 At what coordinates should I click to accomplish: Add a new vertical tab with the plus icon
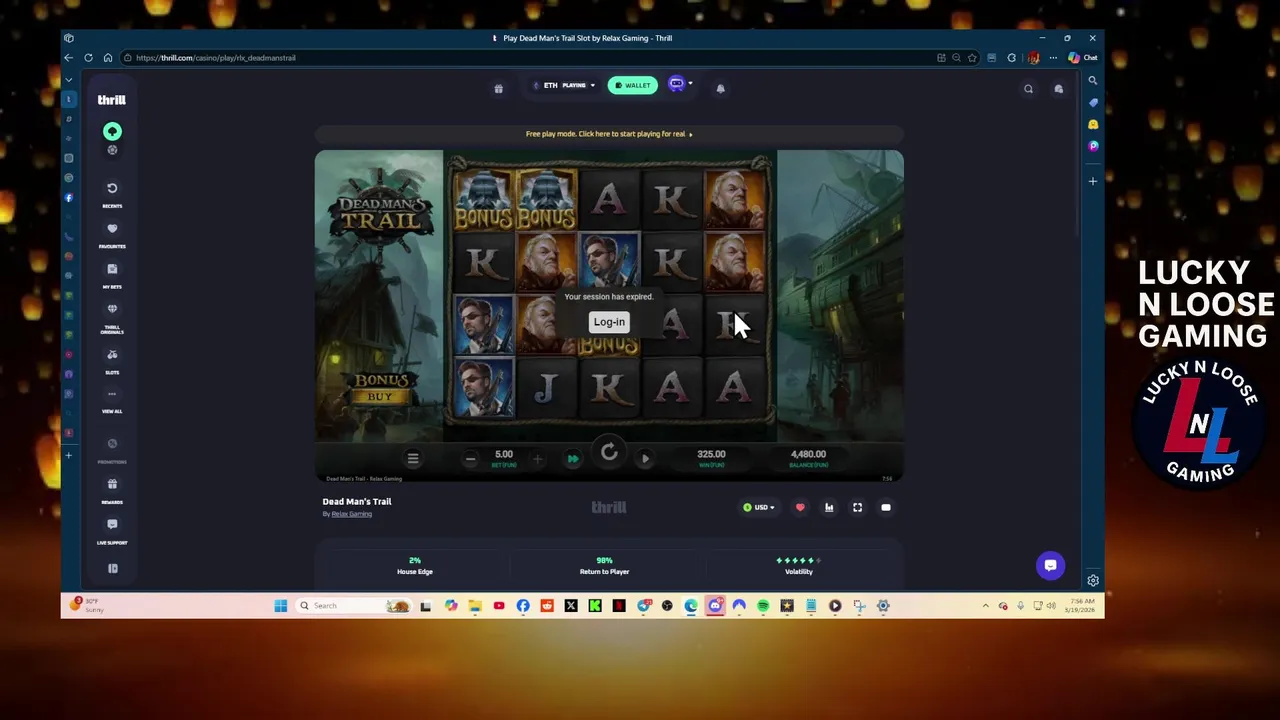click(x=69, y=455)
